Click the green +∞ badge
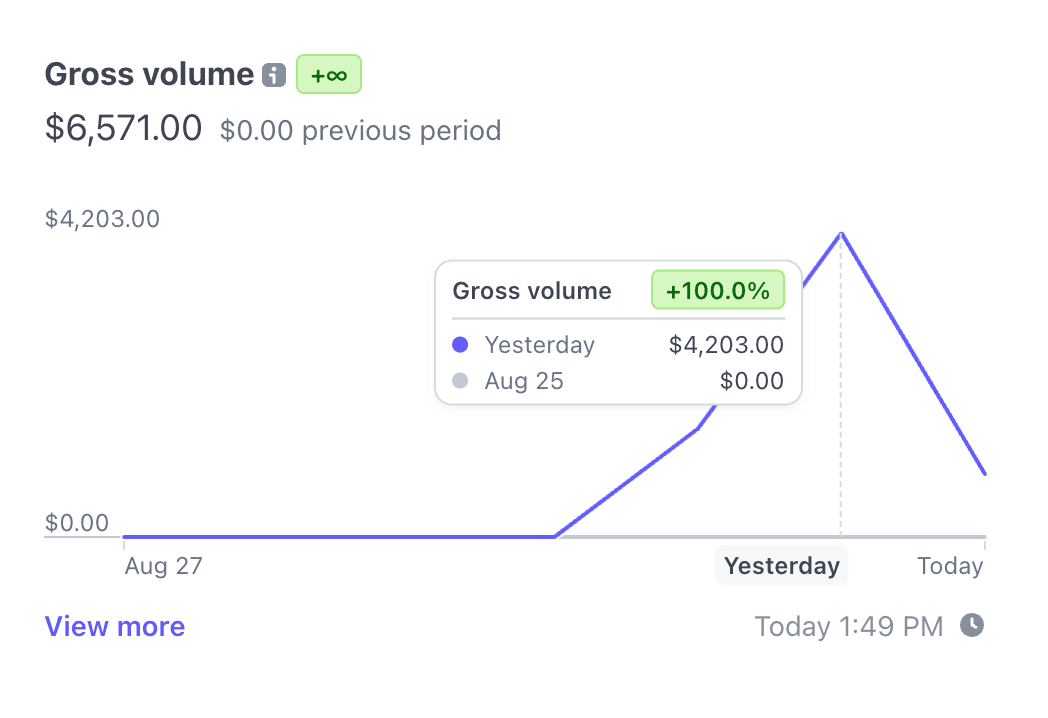The height and width of the screenshot is (718, 1048). coord(329,75)
